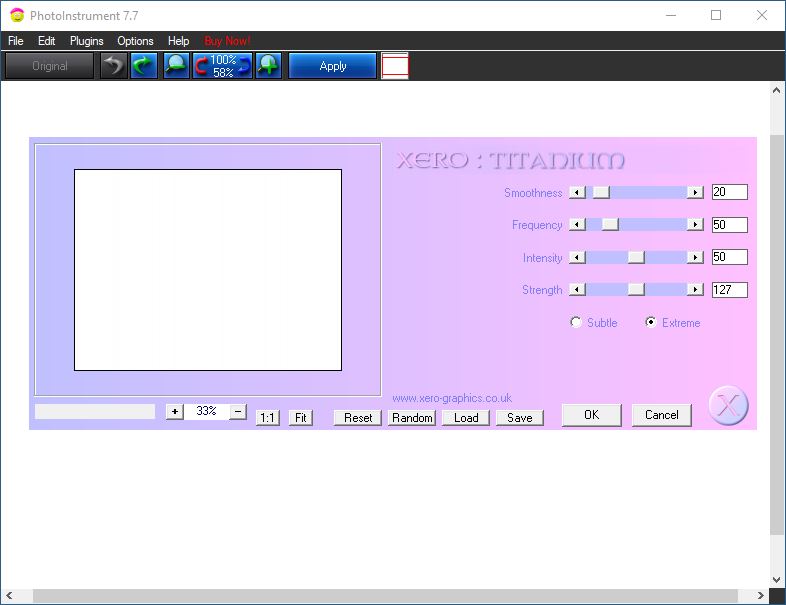Open the Options menu

tap(135, 41)
